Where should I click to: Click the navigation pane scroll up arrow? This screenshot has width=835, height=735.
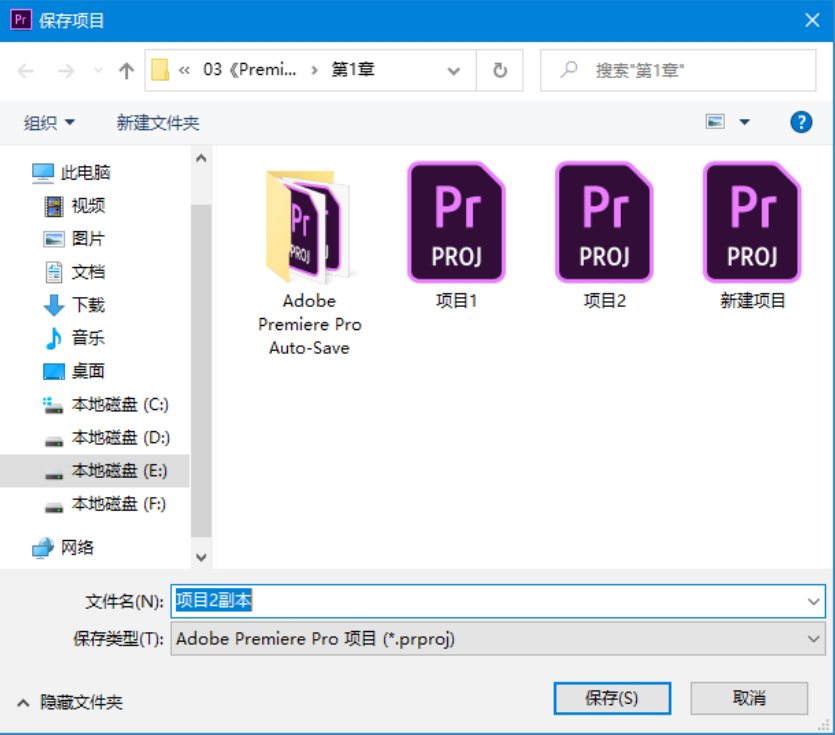[x=201, y=158]
